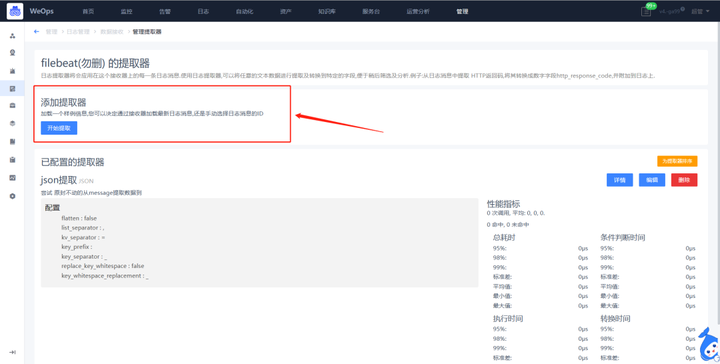Select the clipboard icon in the left sidebar
This screenshot has height=364, width=720.
[12, 160]
